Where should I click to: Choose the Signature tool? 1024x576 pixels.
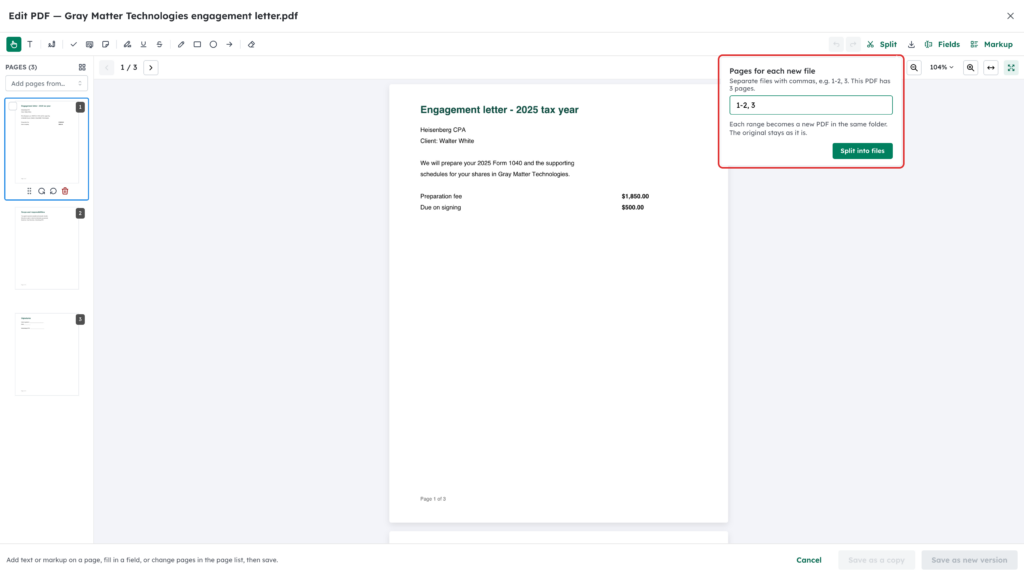tap(52, 44)
